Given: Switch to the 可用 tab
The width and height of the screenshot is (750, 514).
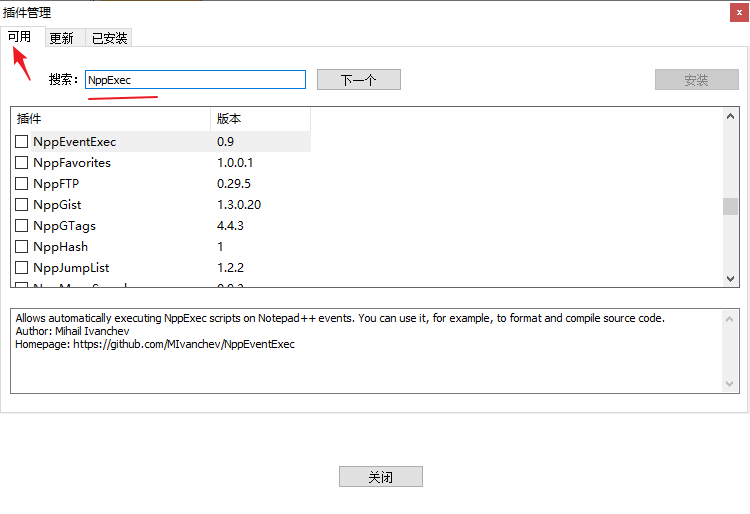Looking at the screenshot, I should coord(20,37).
